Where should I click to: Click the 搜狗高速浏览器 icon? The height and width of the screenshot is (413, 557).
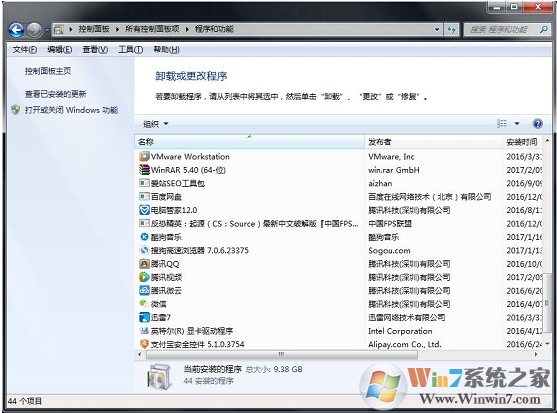coord(144,250)
